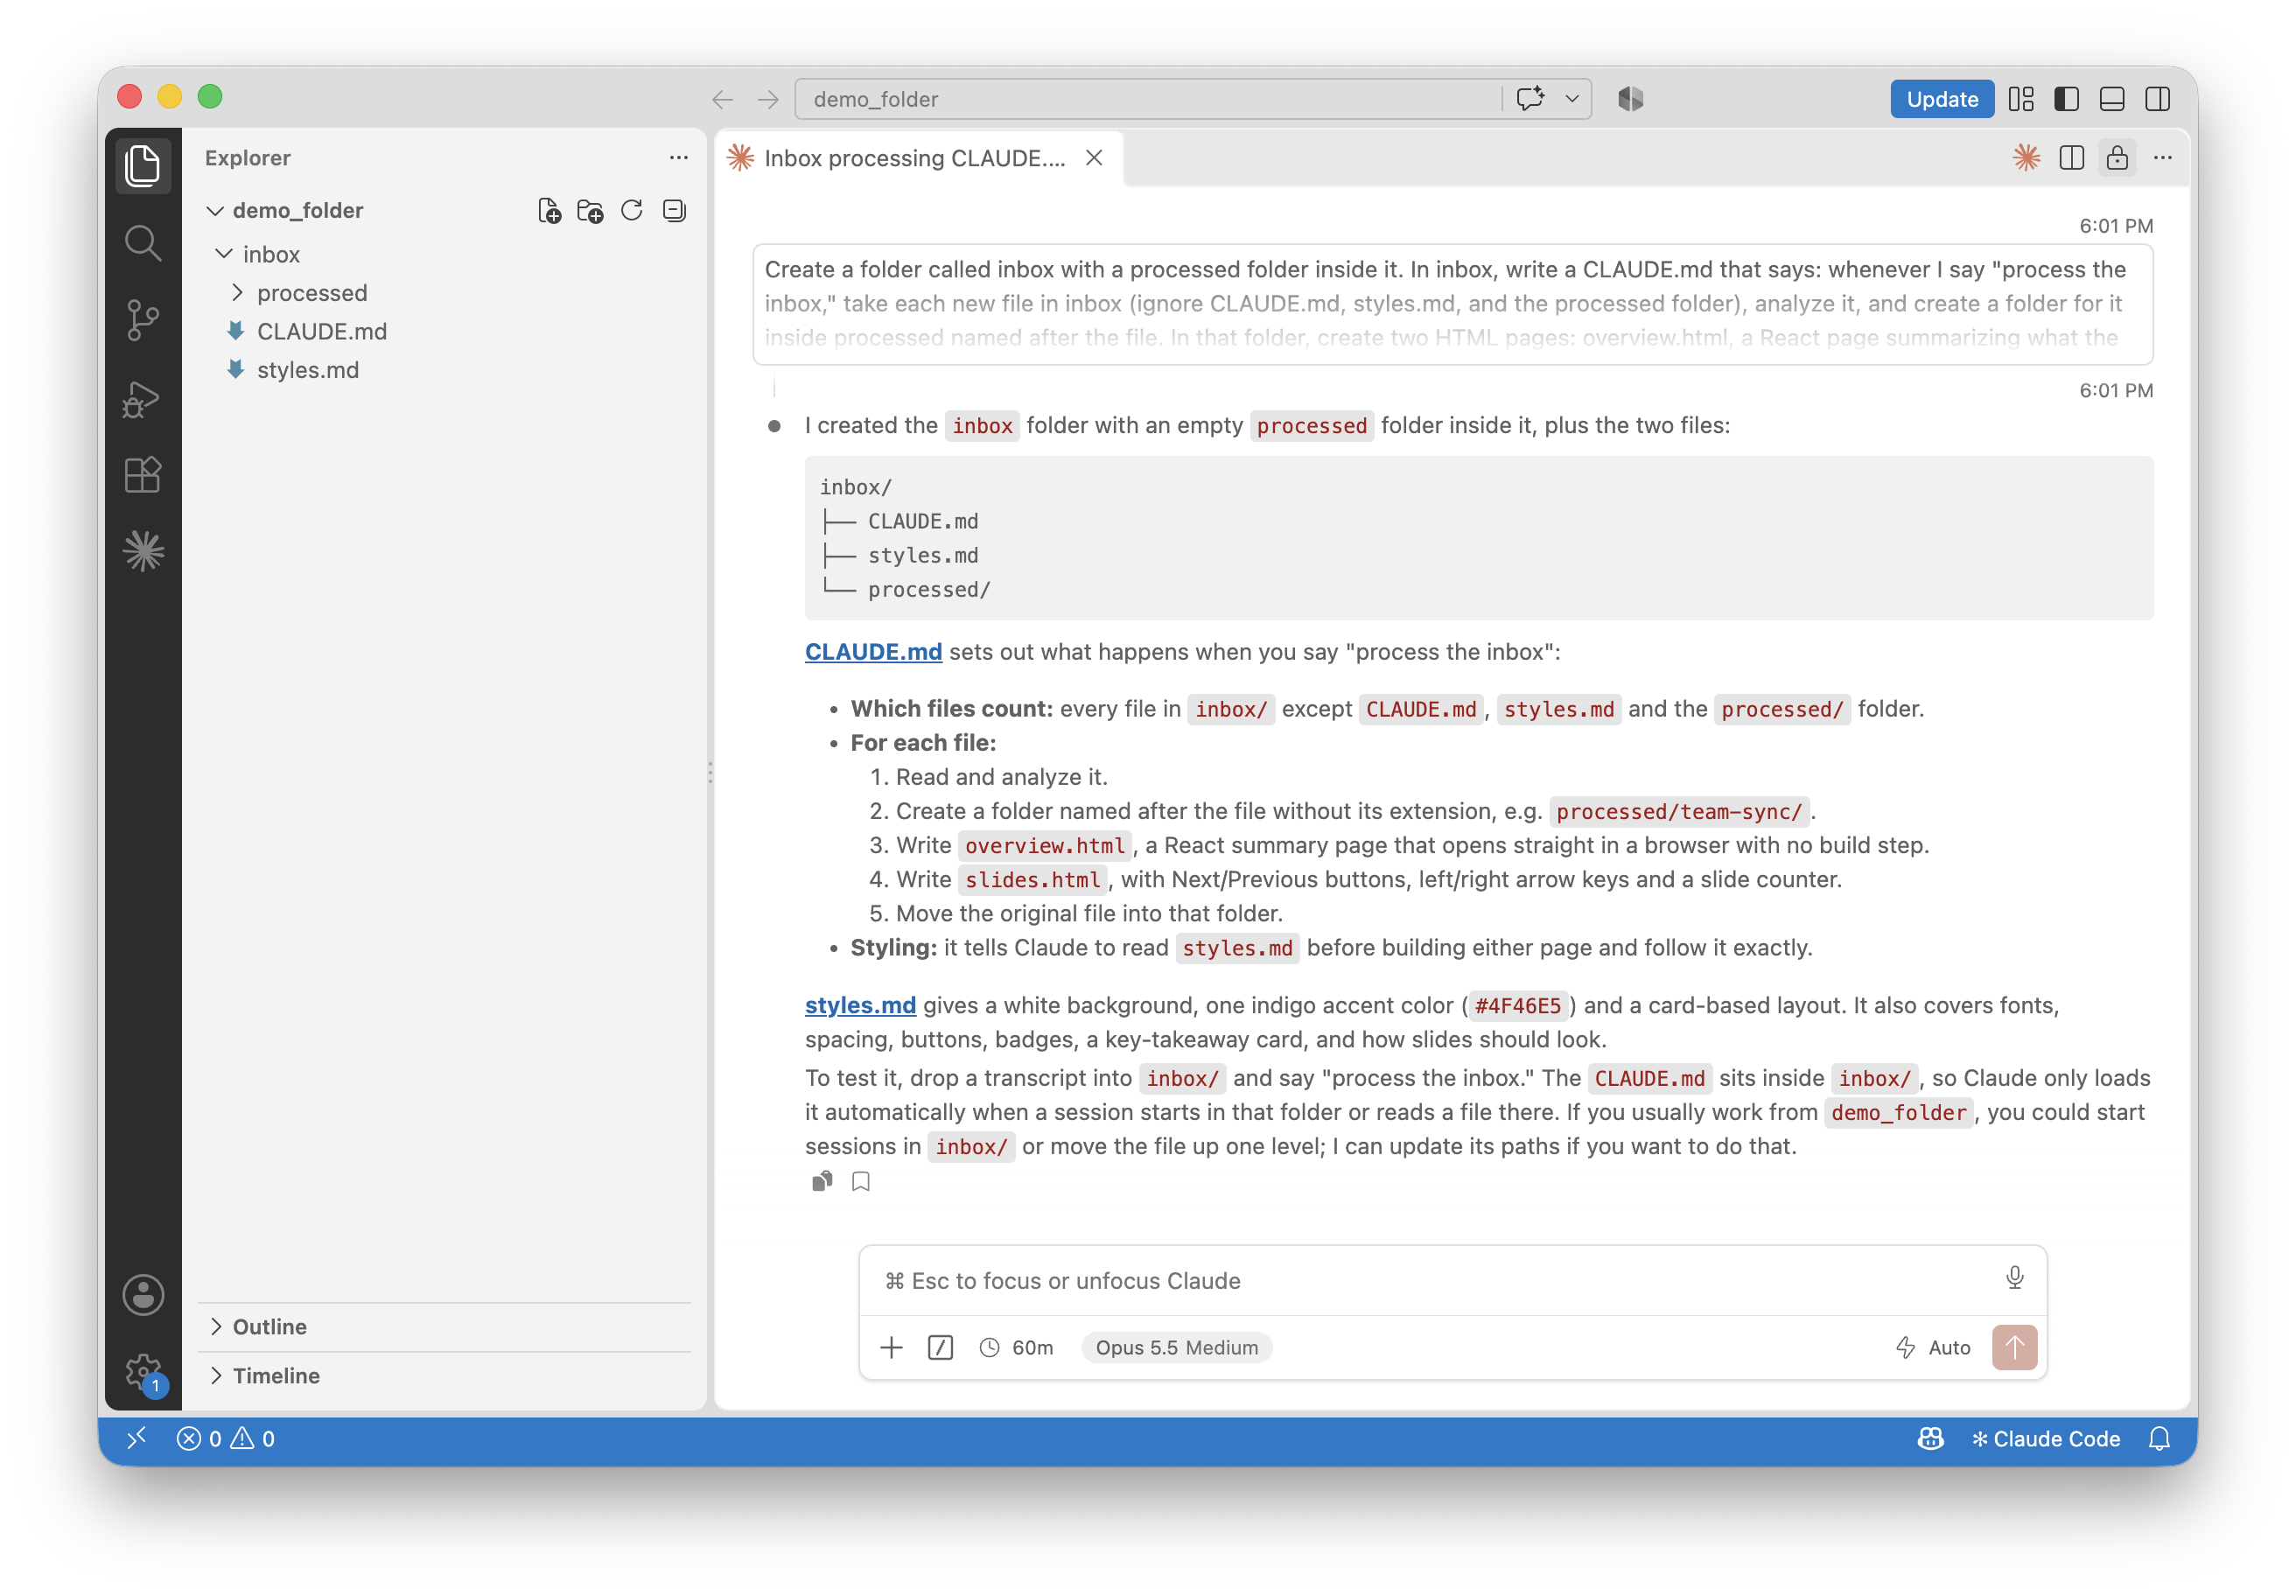Send the message with the arrow button
The height and width of the screenshot is (1596, 2296).
click(x=2014, y=1347)
